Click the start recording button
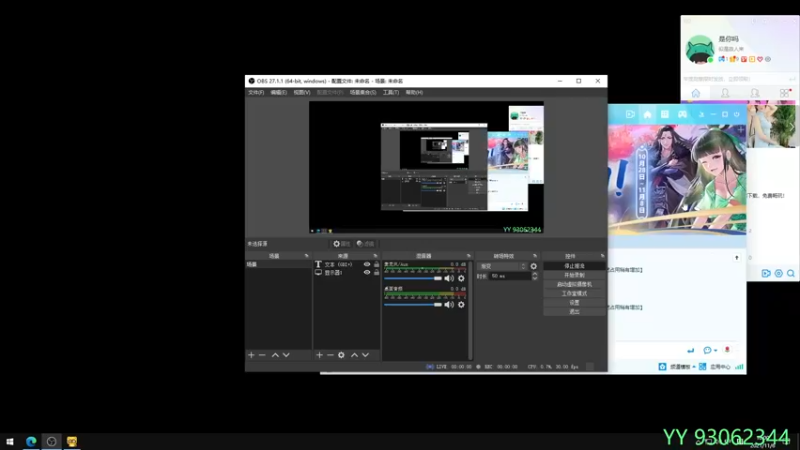 tap(574, 275)
